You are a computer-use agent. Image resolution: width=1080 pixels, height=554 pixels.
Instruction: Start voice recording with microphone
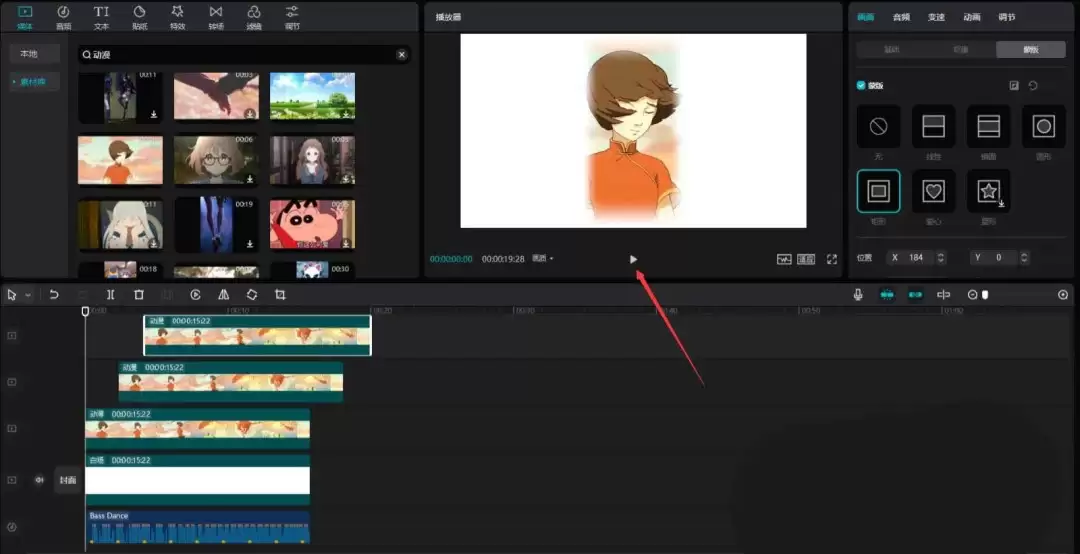coord(858,295)
